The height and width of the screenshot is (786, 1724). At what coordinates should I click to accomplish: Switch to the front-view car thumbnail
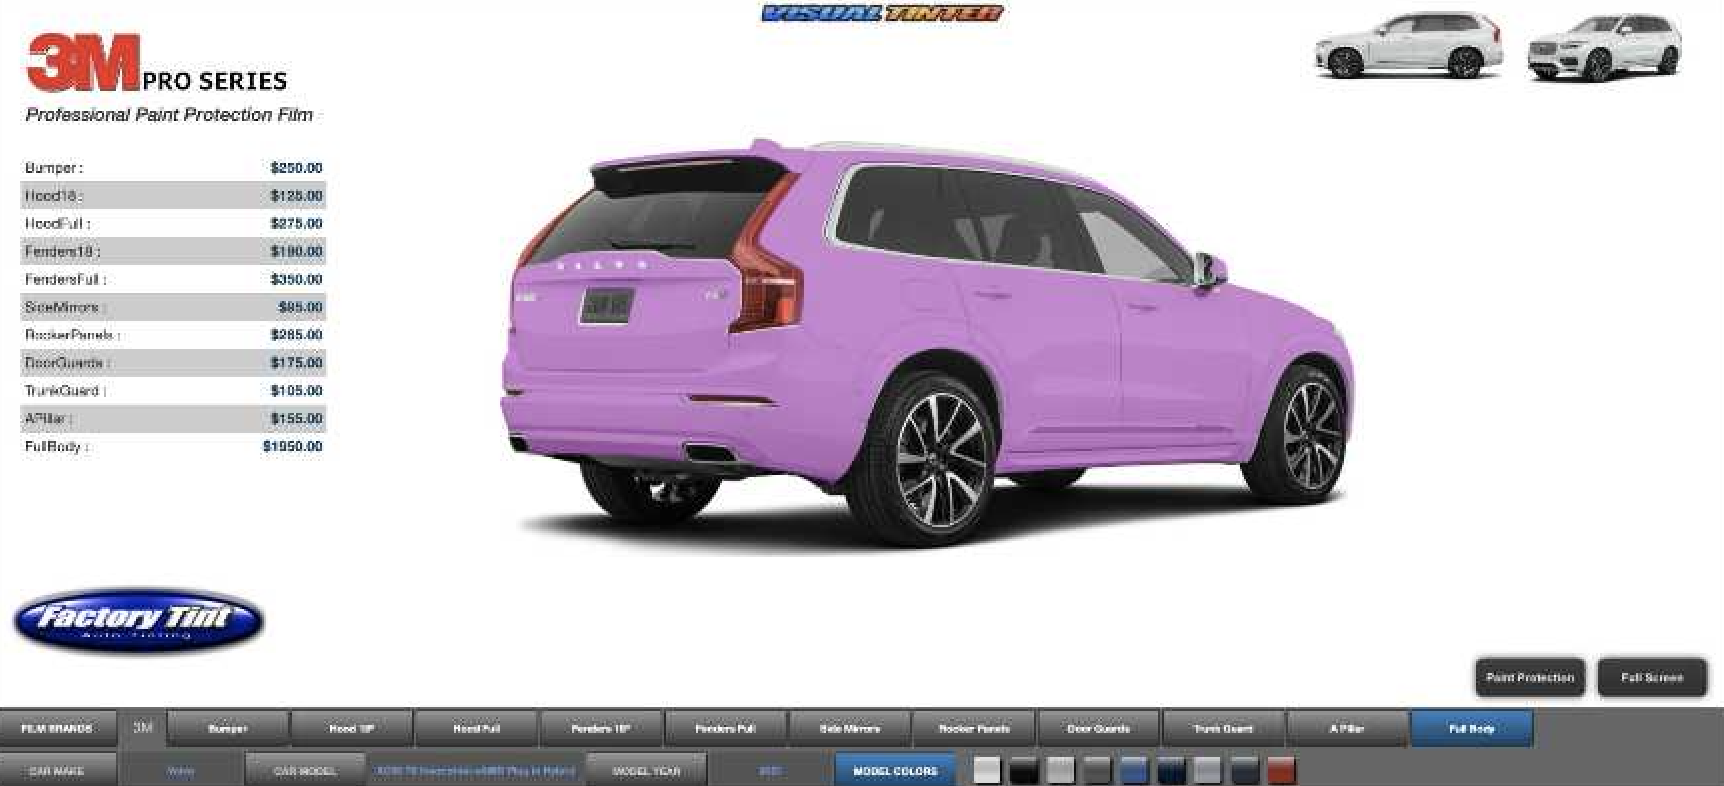1604,48
